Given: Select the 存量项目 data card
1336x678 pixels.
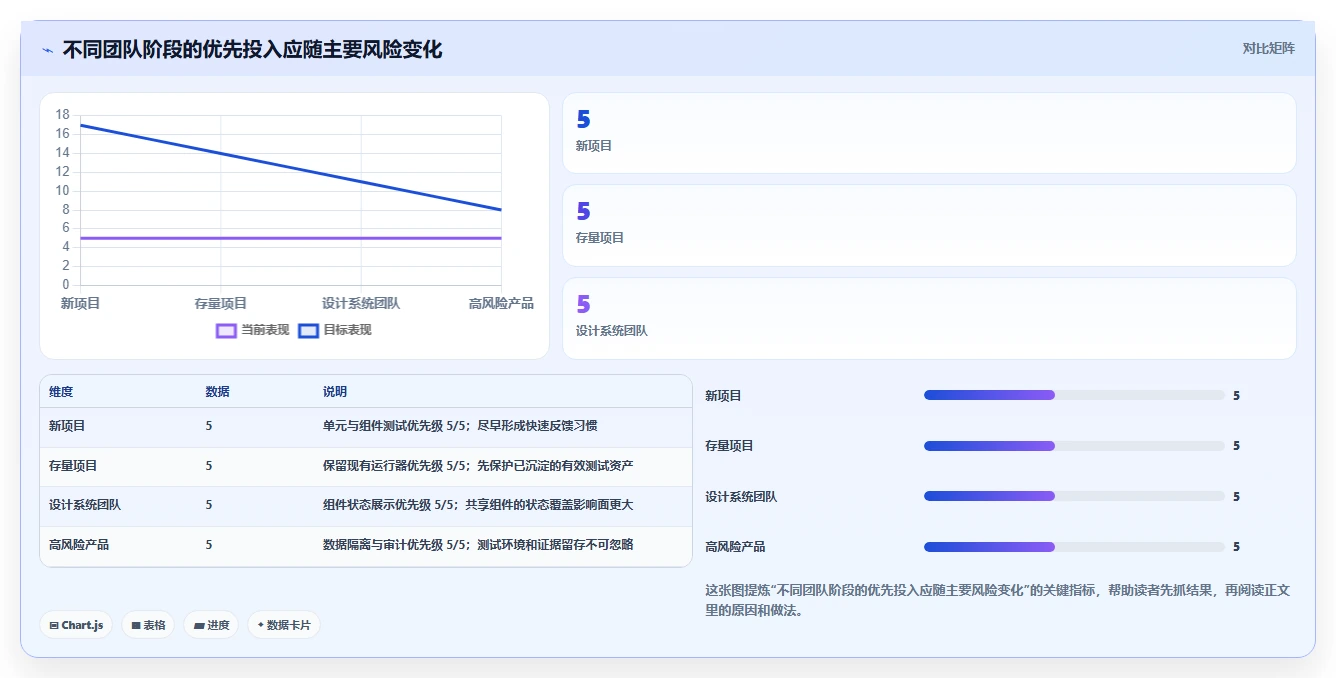Looking at the screenshot, I should 929,225.
